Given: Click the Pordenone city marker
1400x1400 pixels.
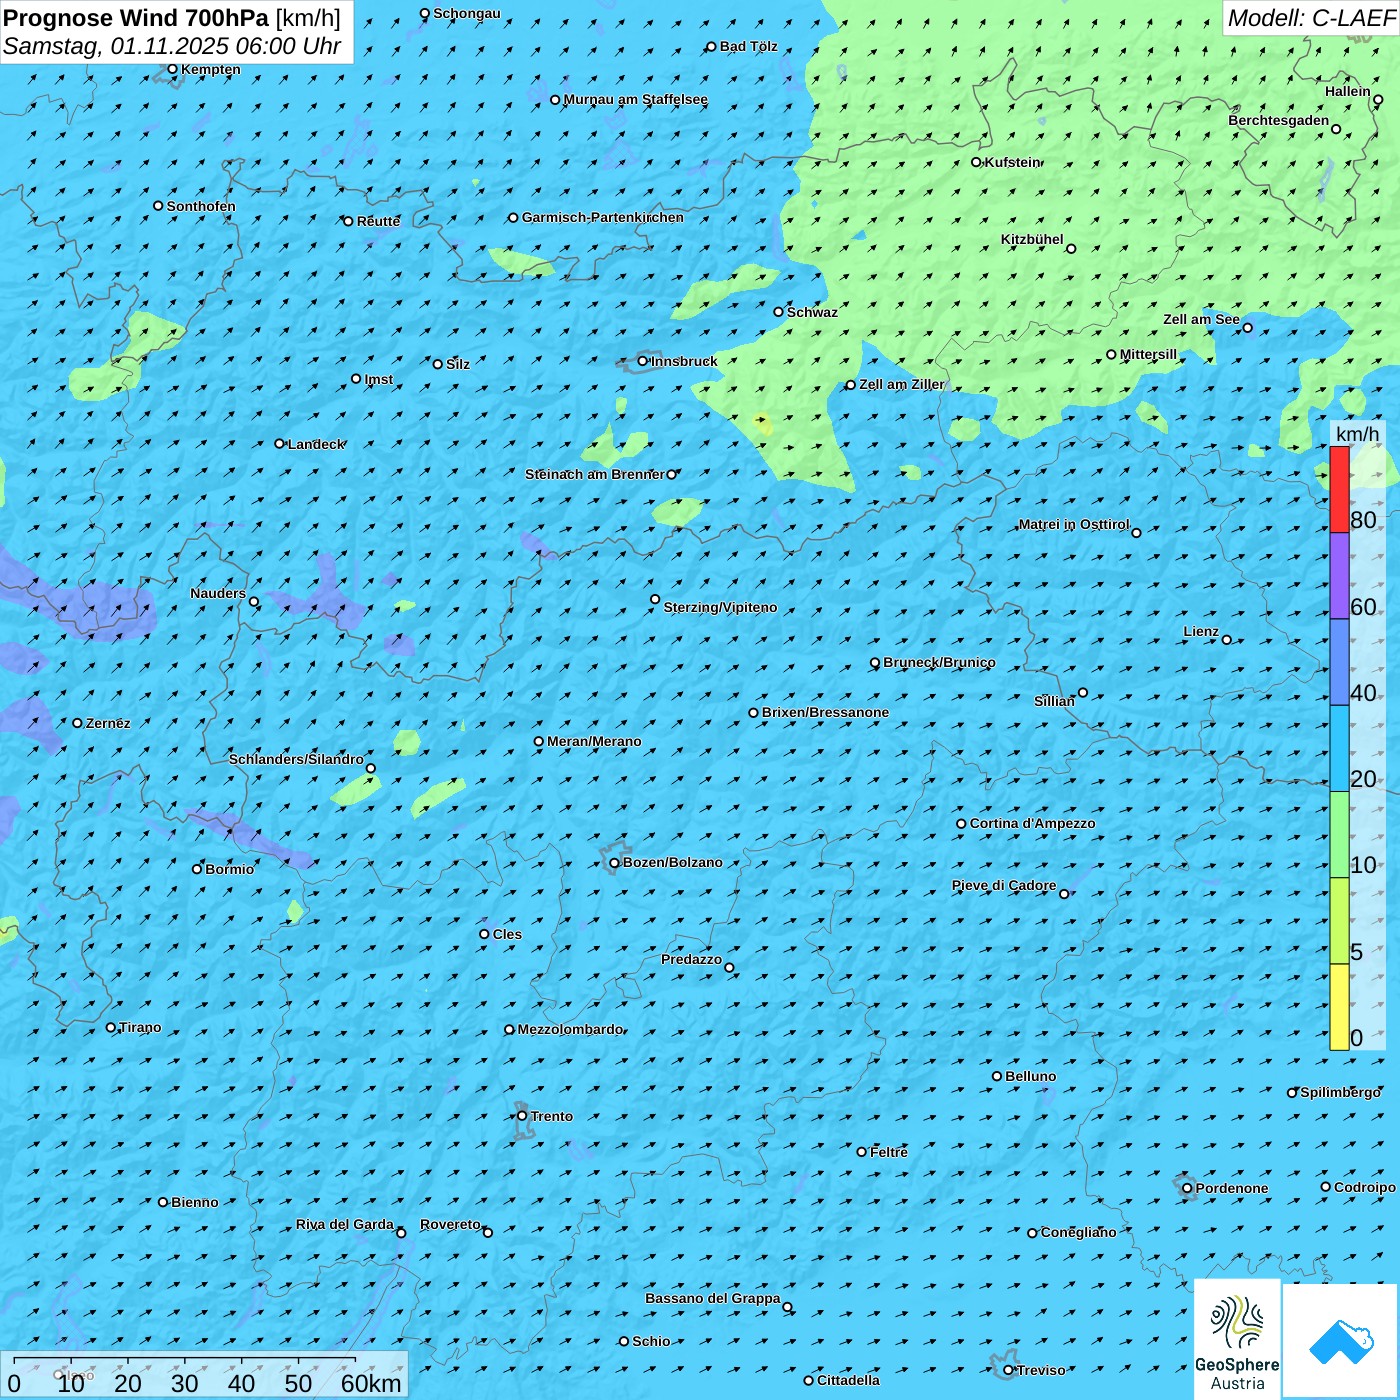Looking at the screenshot, I should coord(1187,1188).
